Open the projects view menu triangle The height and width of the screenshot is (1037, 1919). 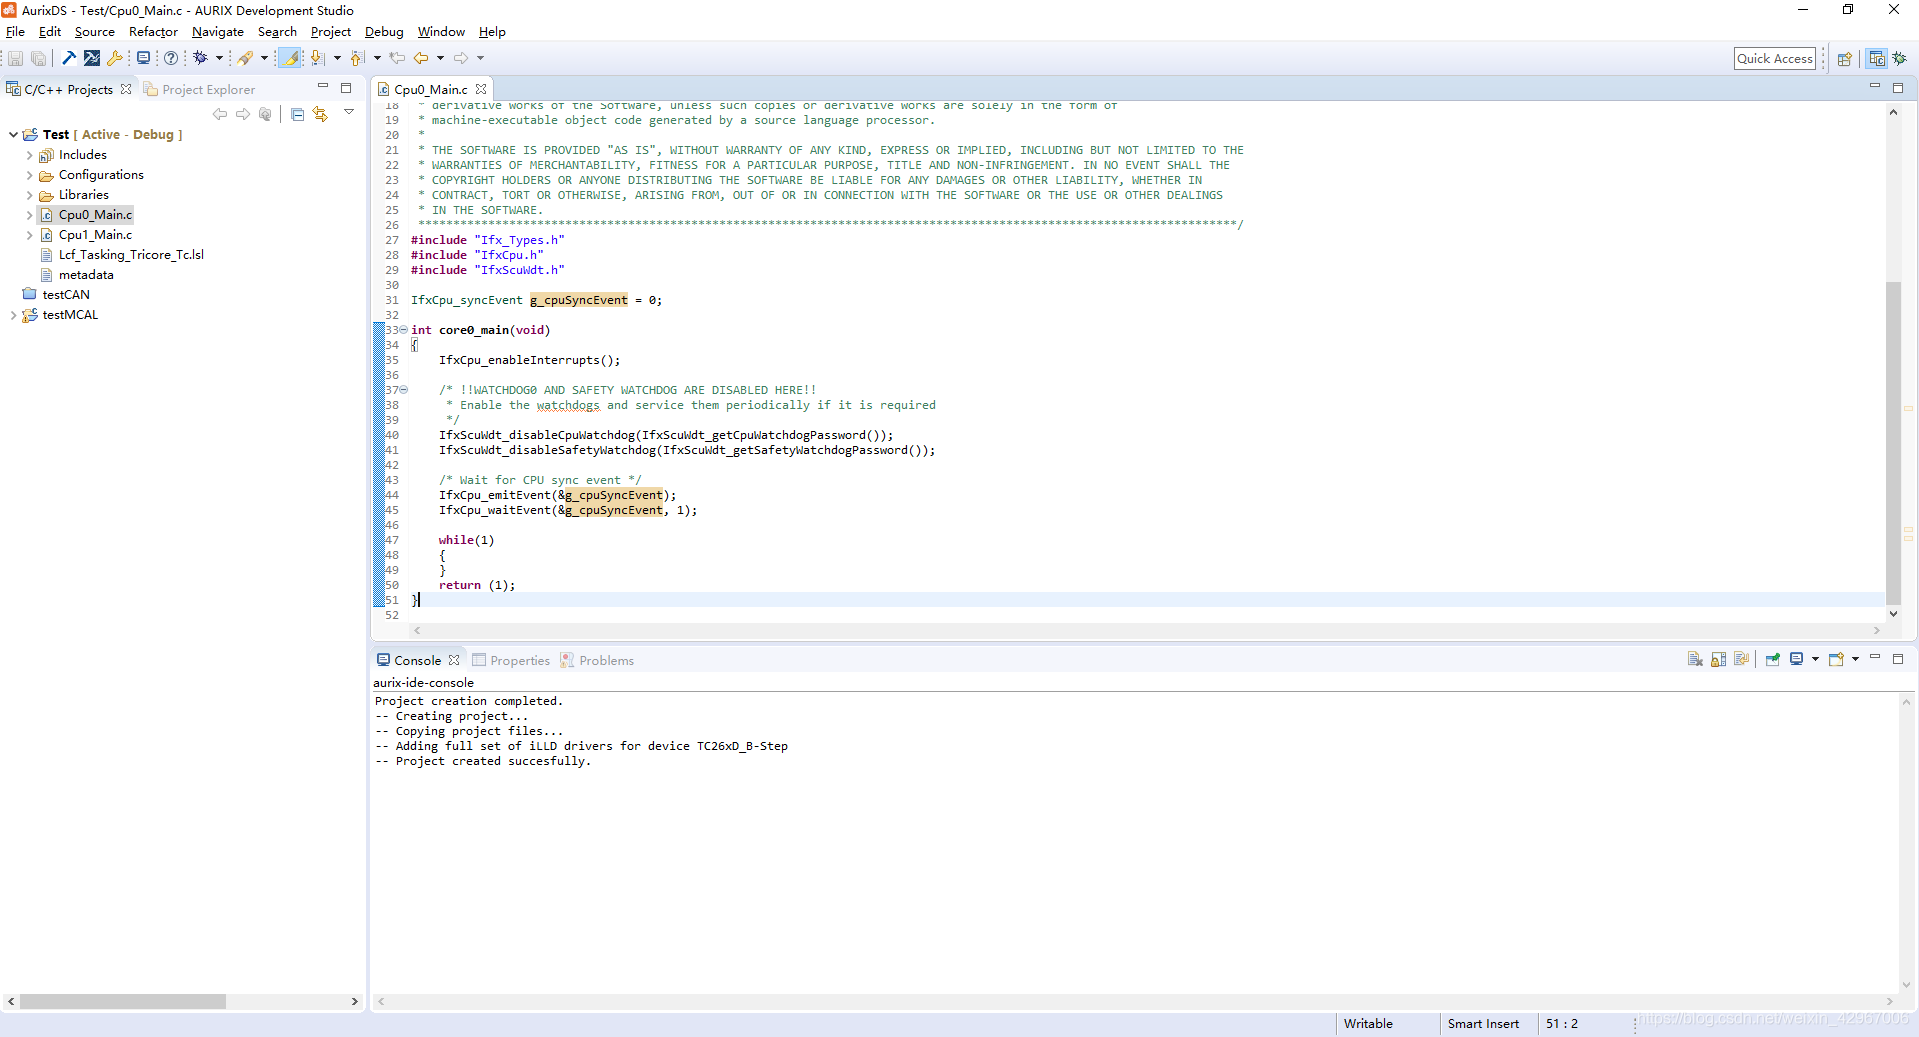[349, 112]
